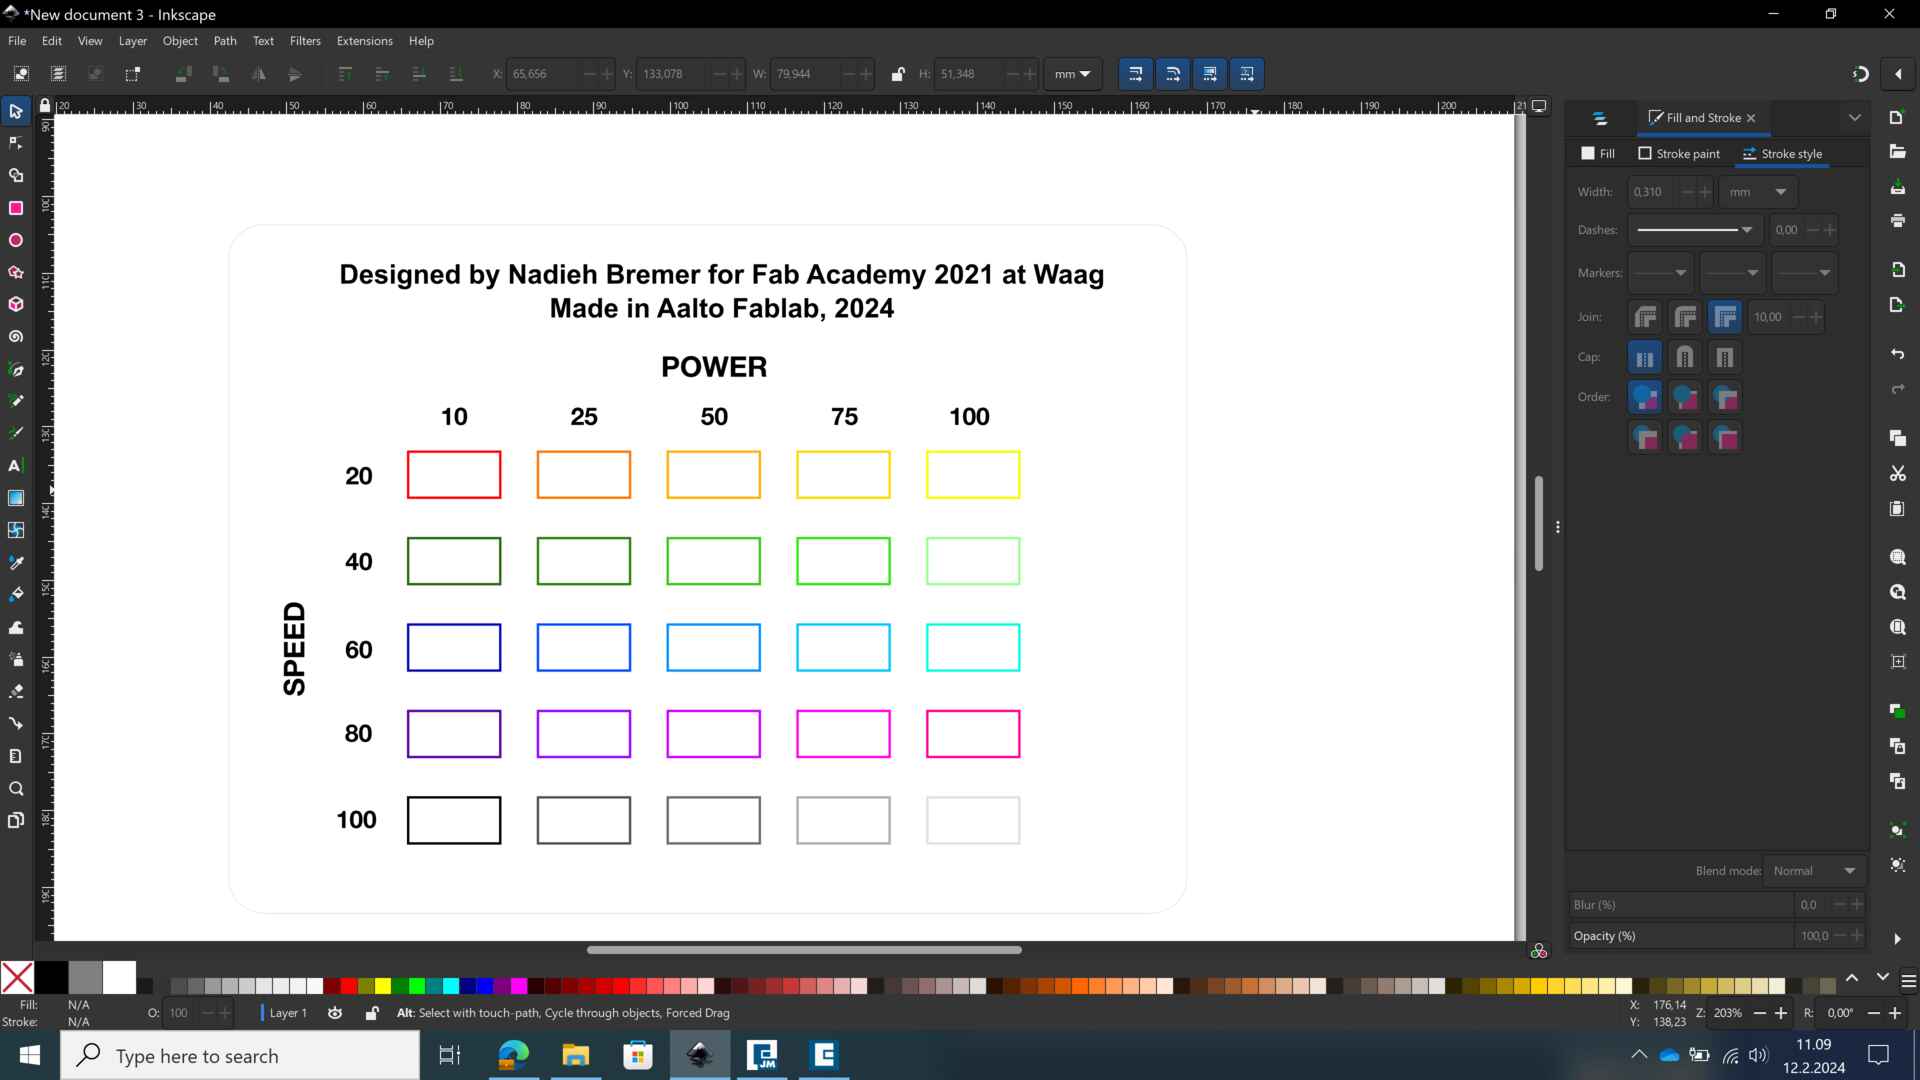The image size is (1920, 1080).
Task: Select the Bezier/Pen tool
Action: pos(16,368)
